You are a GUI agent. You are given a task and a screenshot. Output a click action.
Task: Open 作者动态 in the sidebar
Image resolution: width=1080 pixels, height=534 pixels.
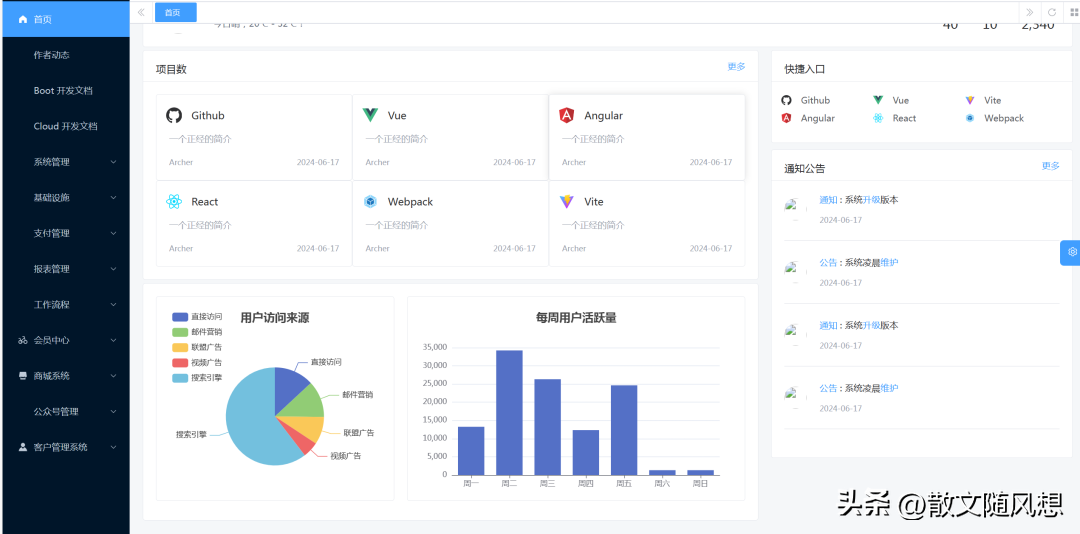coord(52,55)
